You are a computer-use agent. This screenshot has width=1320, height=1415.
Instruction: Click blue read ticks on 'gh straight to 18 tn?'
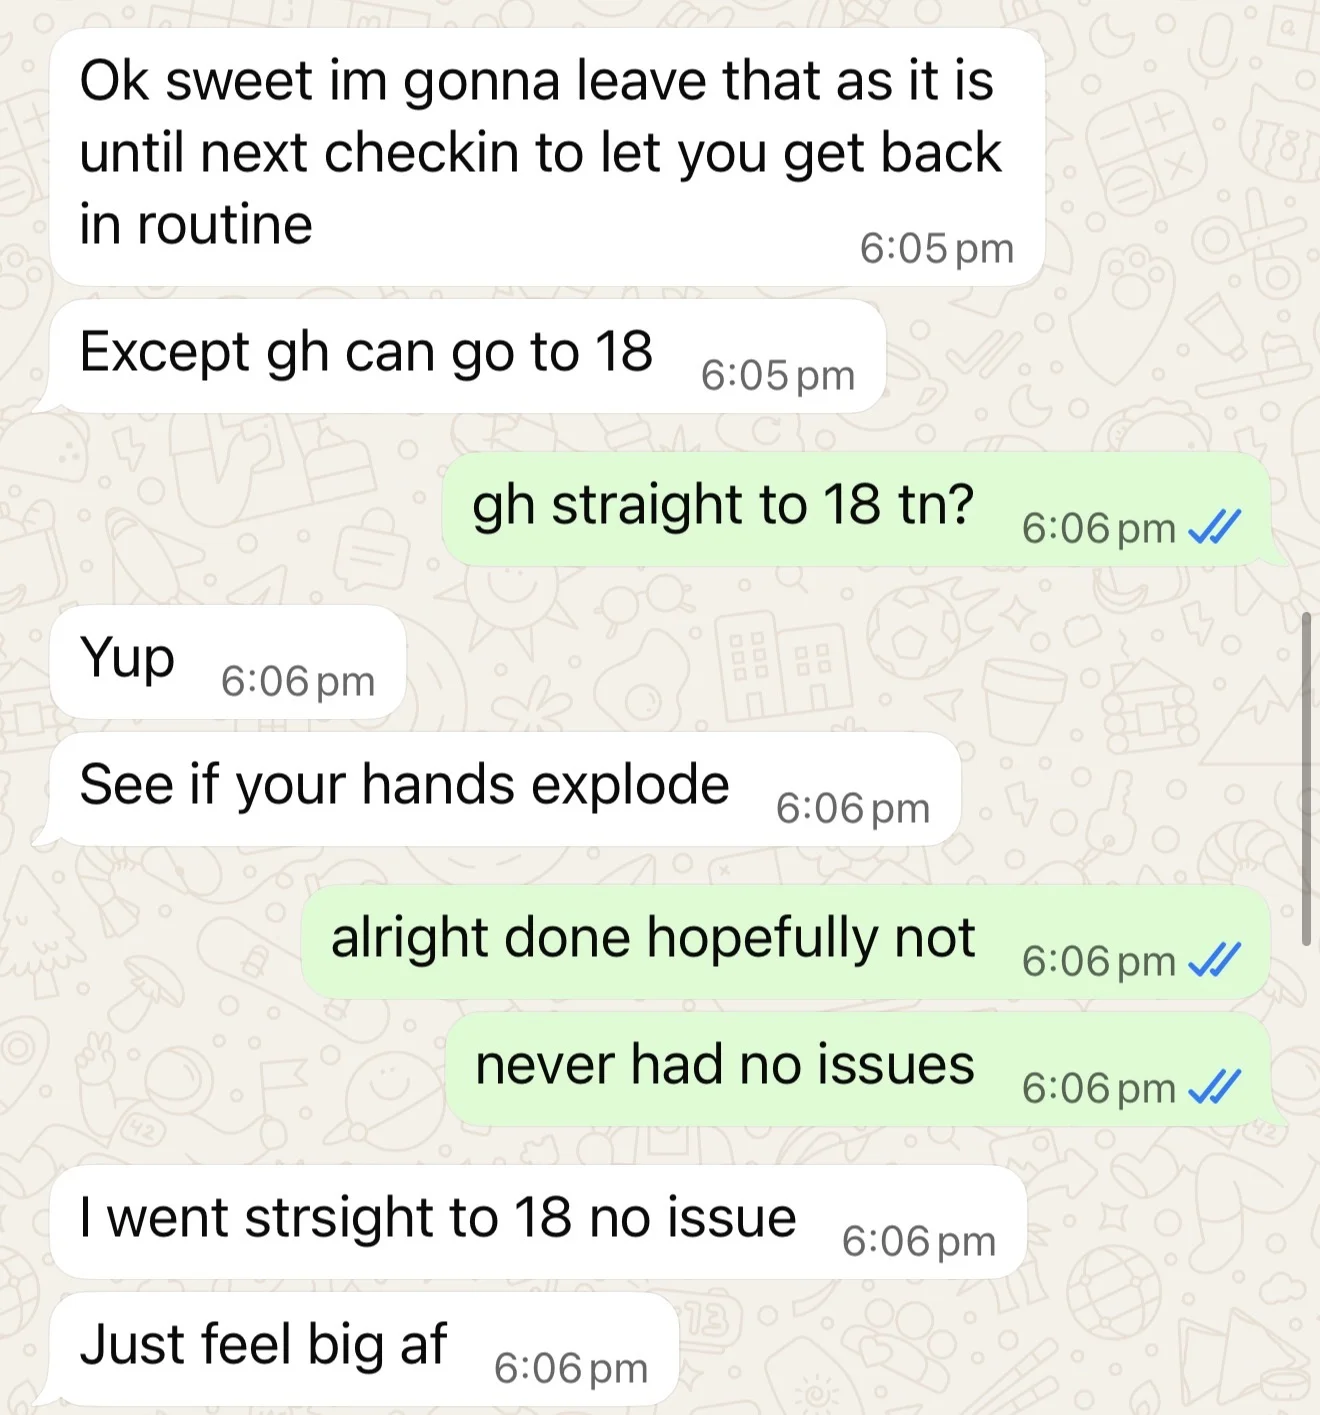point(1214,527)
